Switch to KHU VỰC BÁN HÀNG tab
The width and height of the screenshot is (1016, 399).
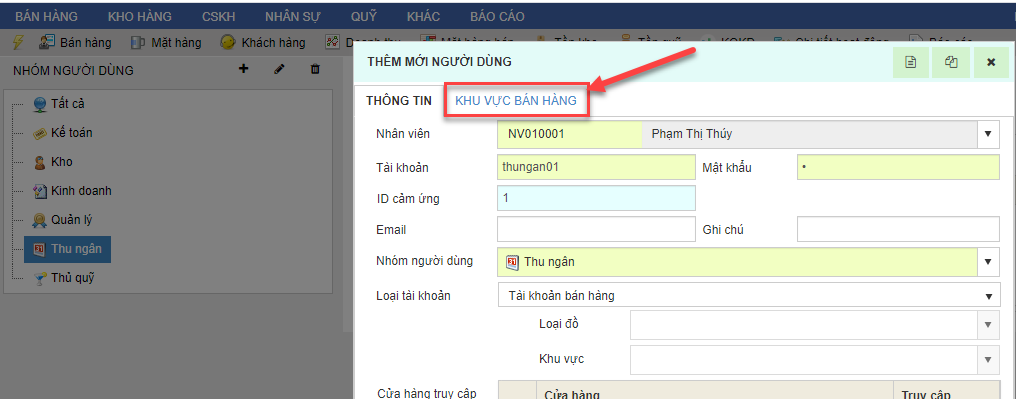[516, 100]
